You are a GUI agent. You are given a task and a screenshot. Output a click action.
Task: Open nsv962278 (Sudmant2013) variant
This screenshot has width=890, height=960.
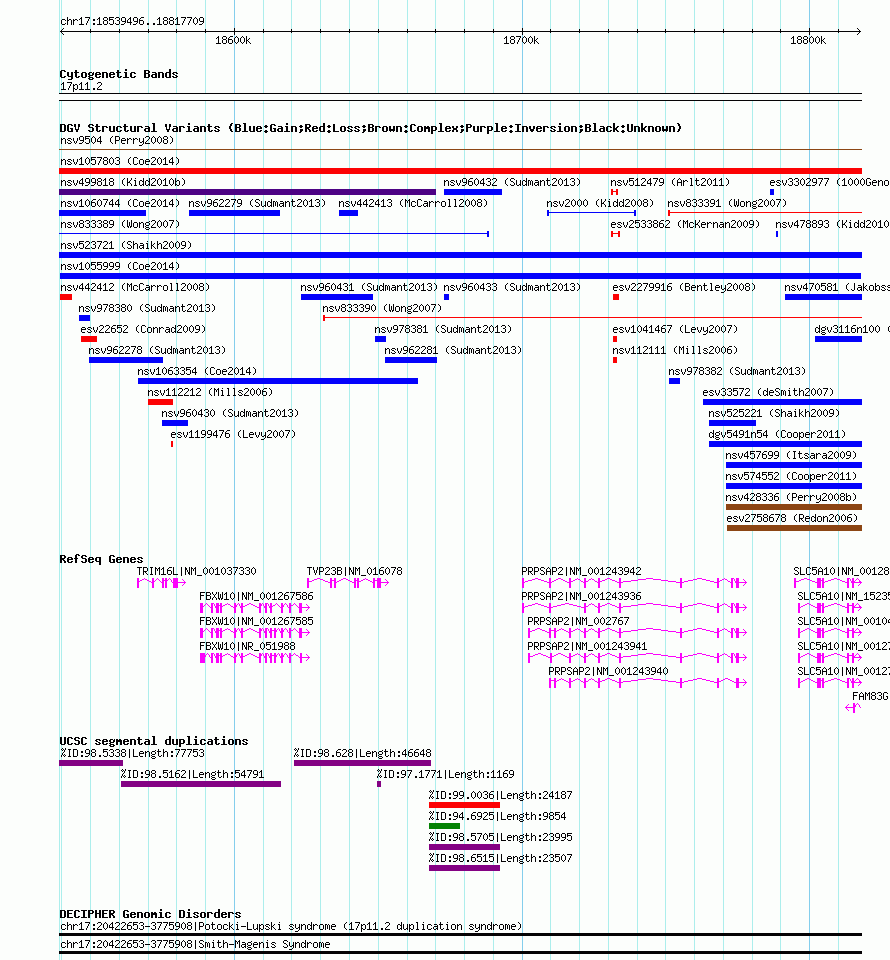tap(125, 360)
